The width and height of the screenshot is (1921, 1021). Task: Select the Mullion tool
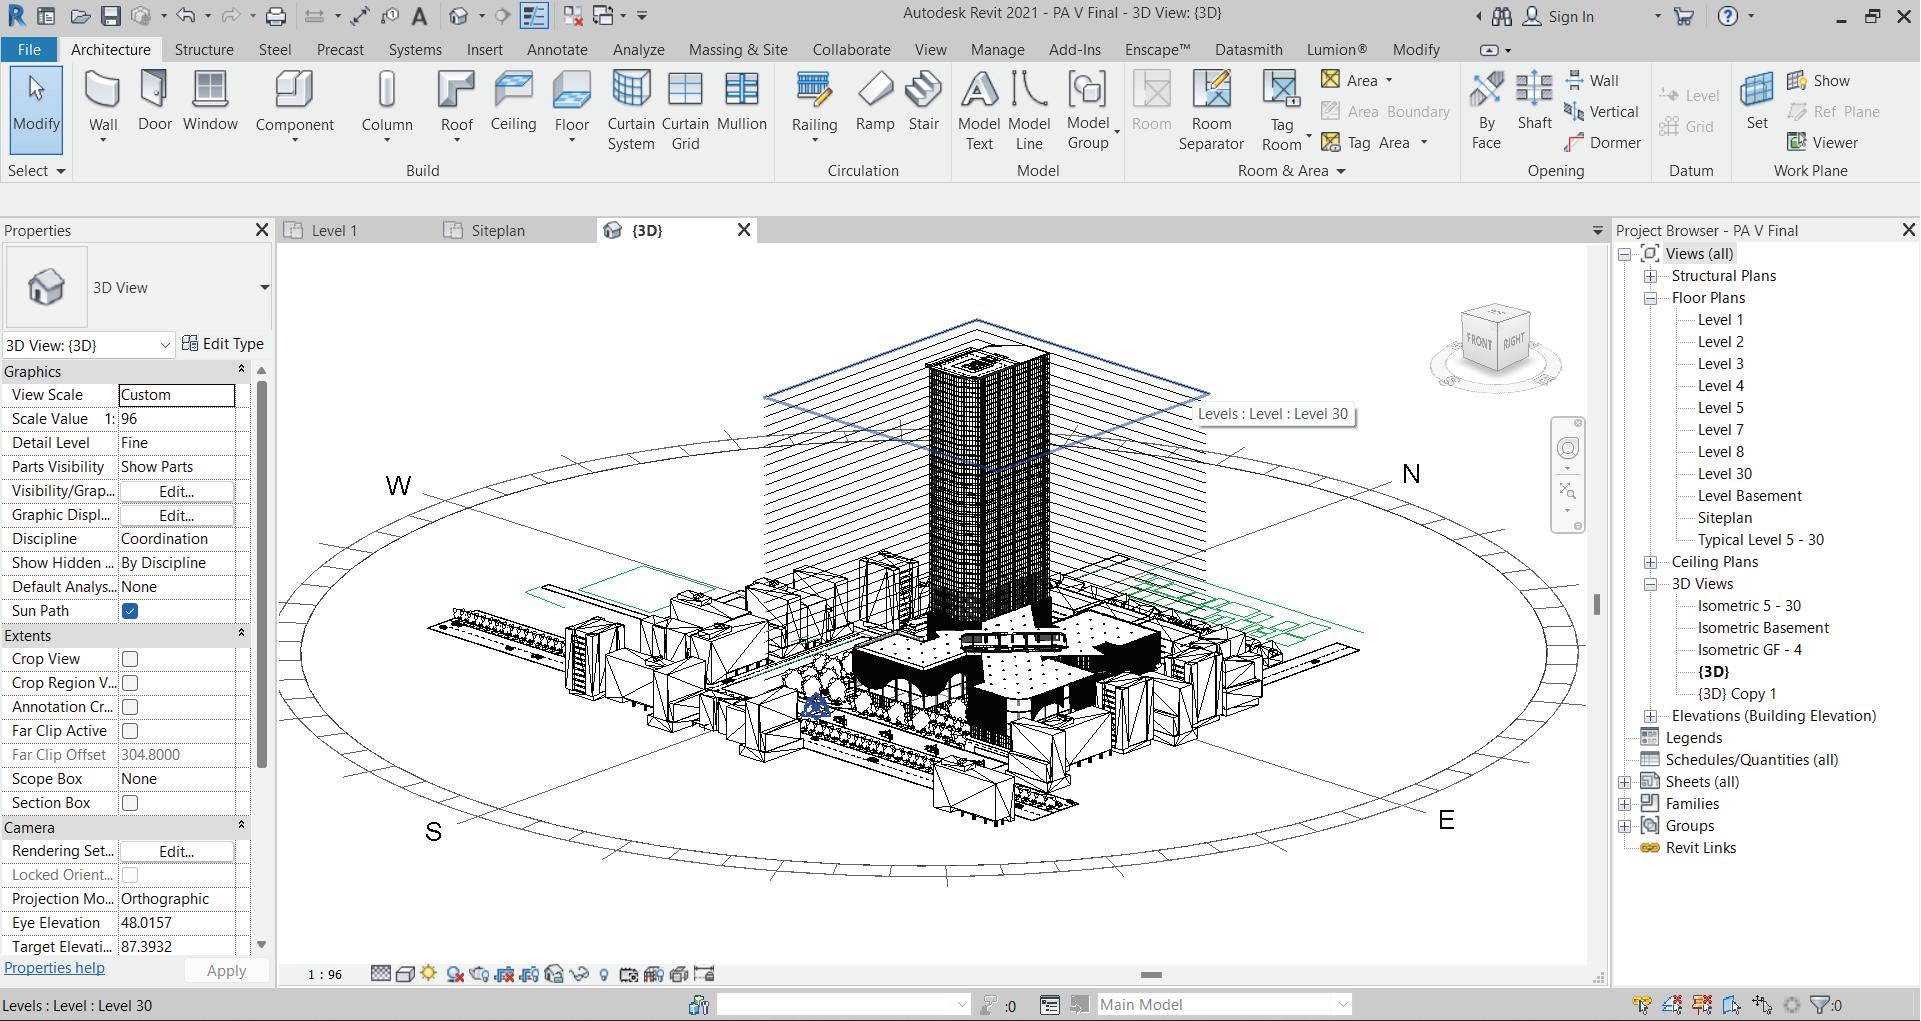741,102
